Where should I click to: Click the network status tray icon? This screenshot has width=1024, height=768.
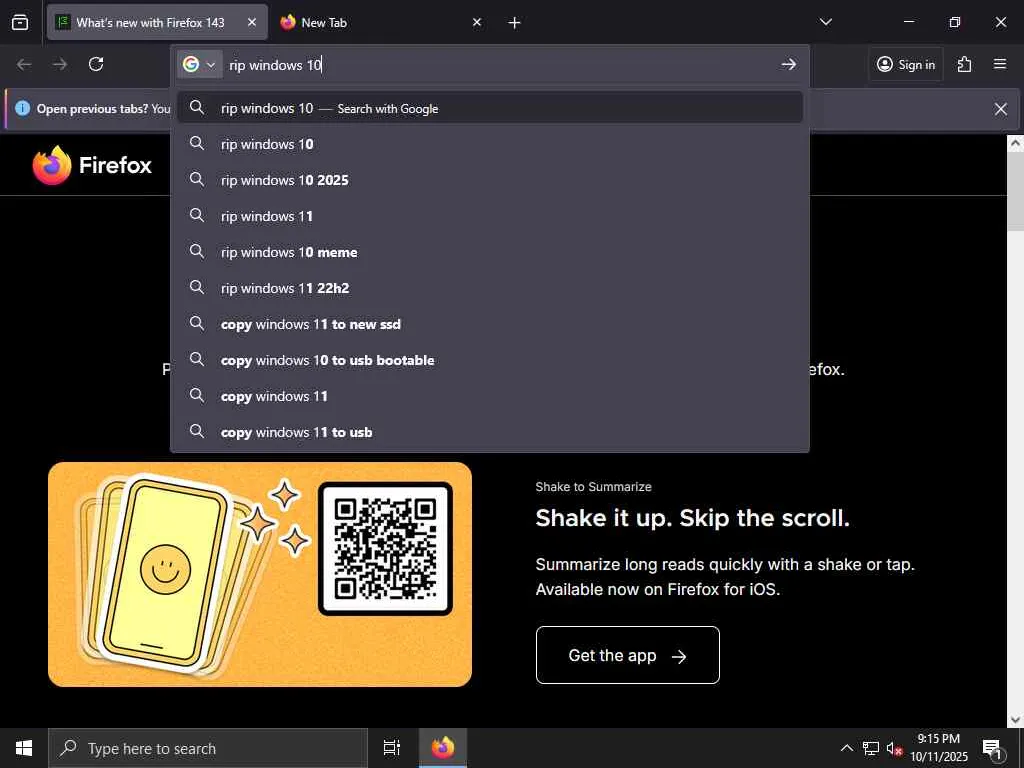point(871,748)
